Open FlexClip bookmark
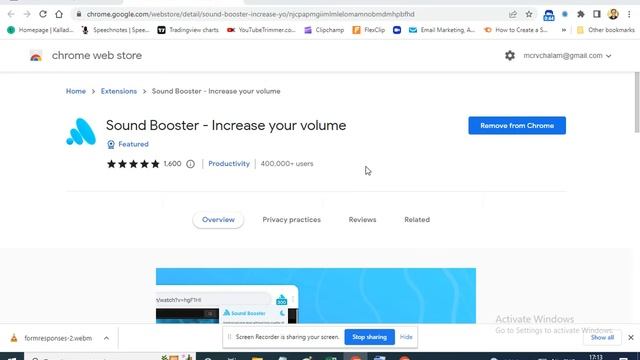Viewport: 640px width, 360px height. tap(369, 30)
